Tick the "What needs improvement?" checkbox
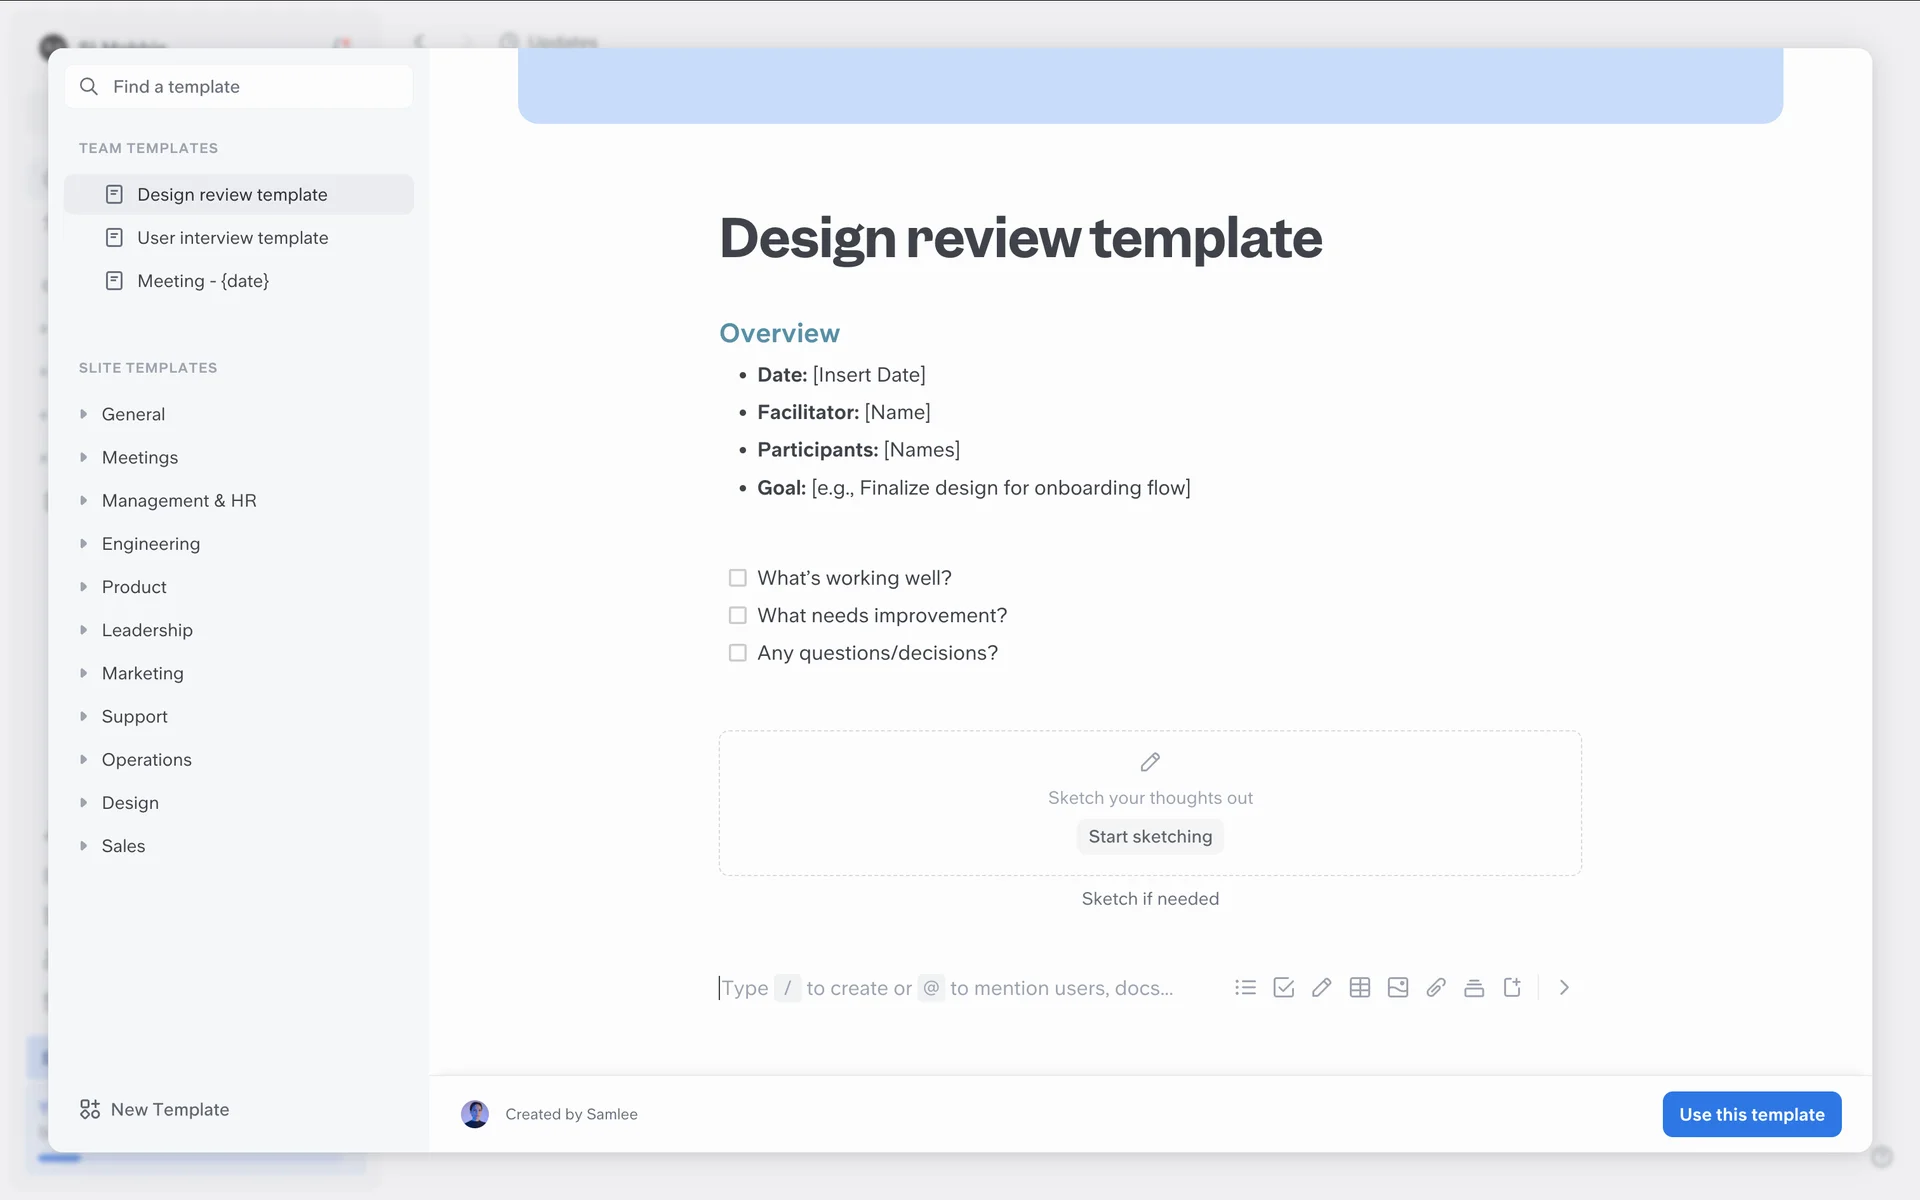The image size is (1920, 1200). [x=737, y=615]
